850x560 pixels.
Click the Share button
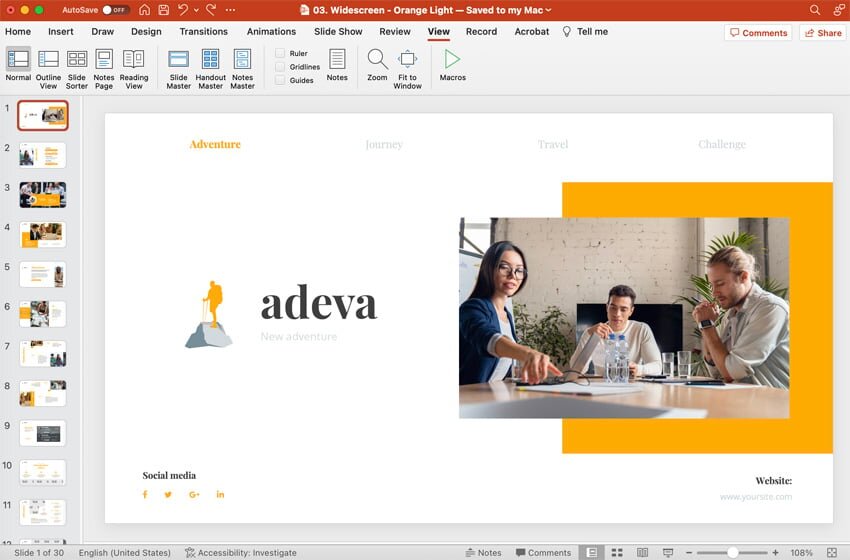tap(822, 33)
